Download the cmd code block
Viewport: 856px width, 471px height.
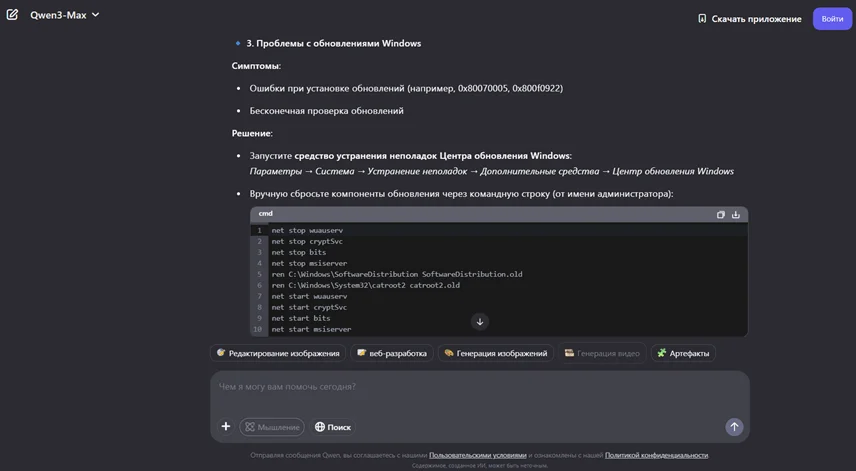(x=736, y=215)
